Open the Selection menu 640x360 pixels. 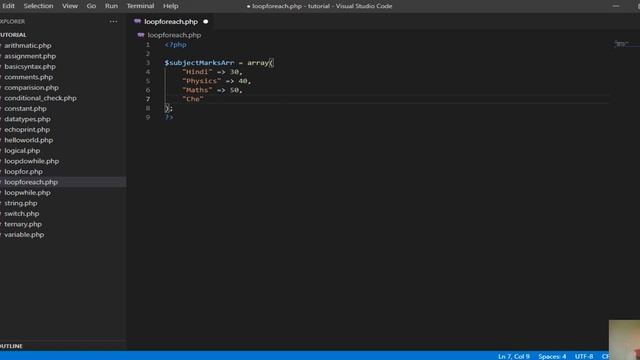[38, 6]
